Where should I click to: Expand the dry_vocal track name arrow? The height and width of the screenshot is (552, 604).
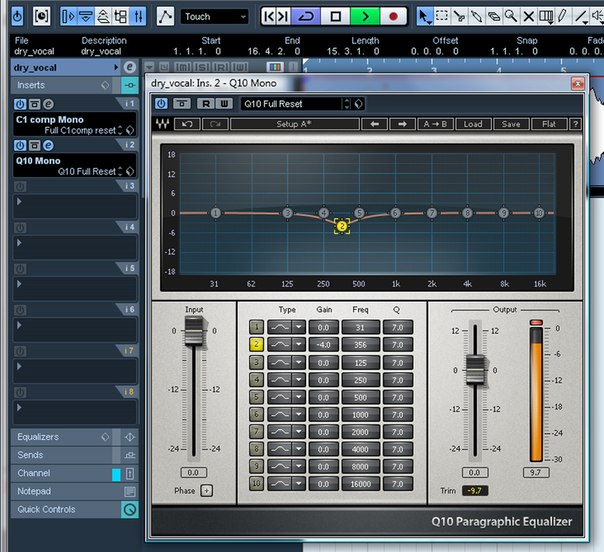pos(116,67)
